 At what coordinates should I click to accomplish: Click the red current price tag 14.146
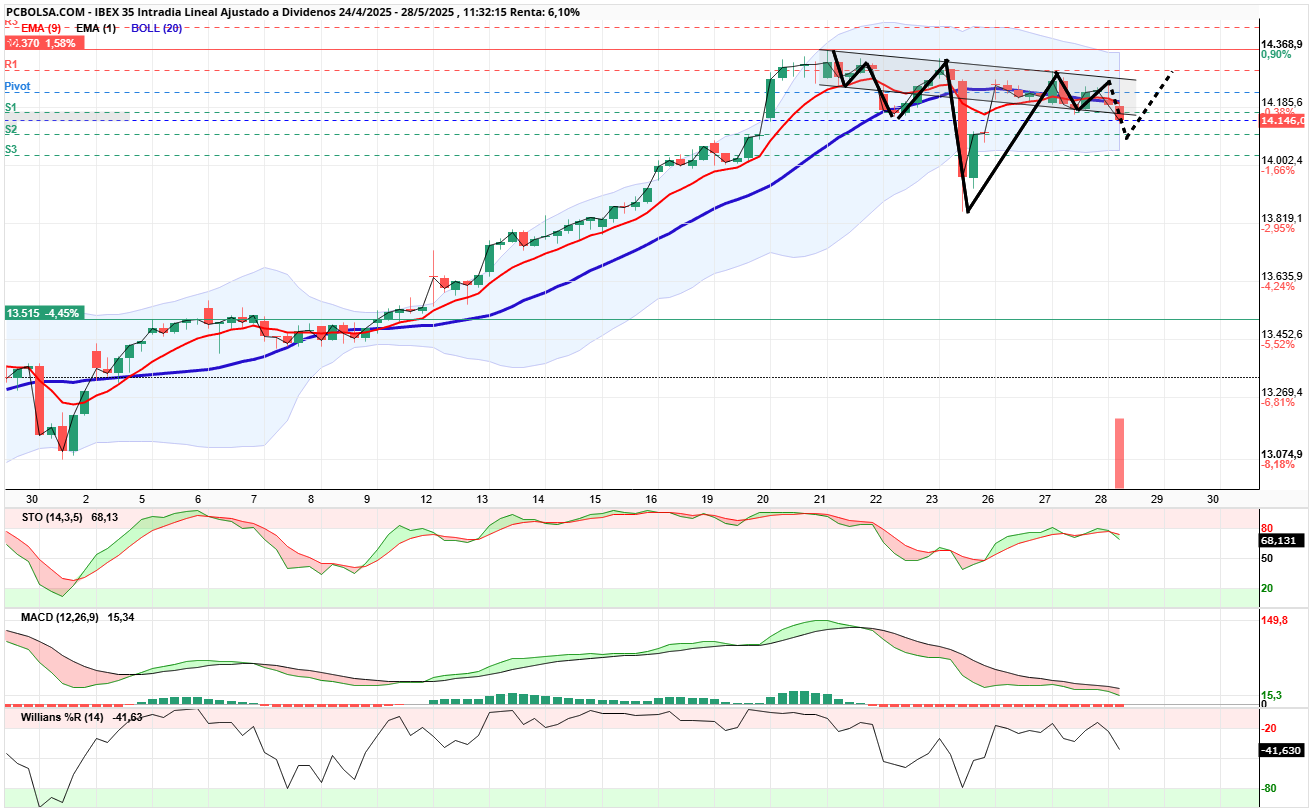pos(1284,120)
